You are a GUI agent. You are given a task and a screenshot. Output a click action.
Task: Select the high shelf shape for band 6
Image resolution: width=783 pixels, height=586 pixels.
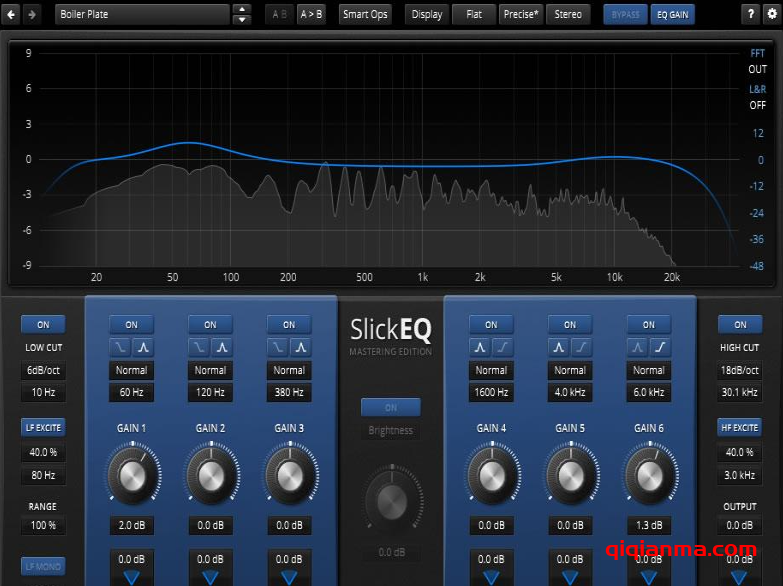point(660,347)
